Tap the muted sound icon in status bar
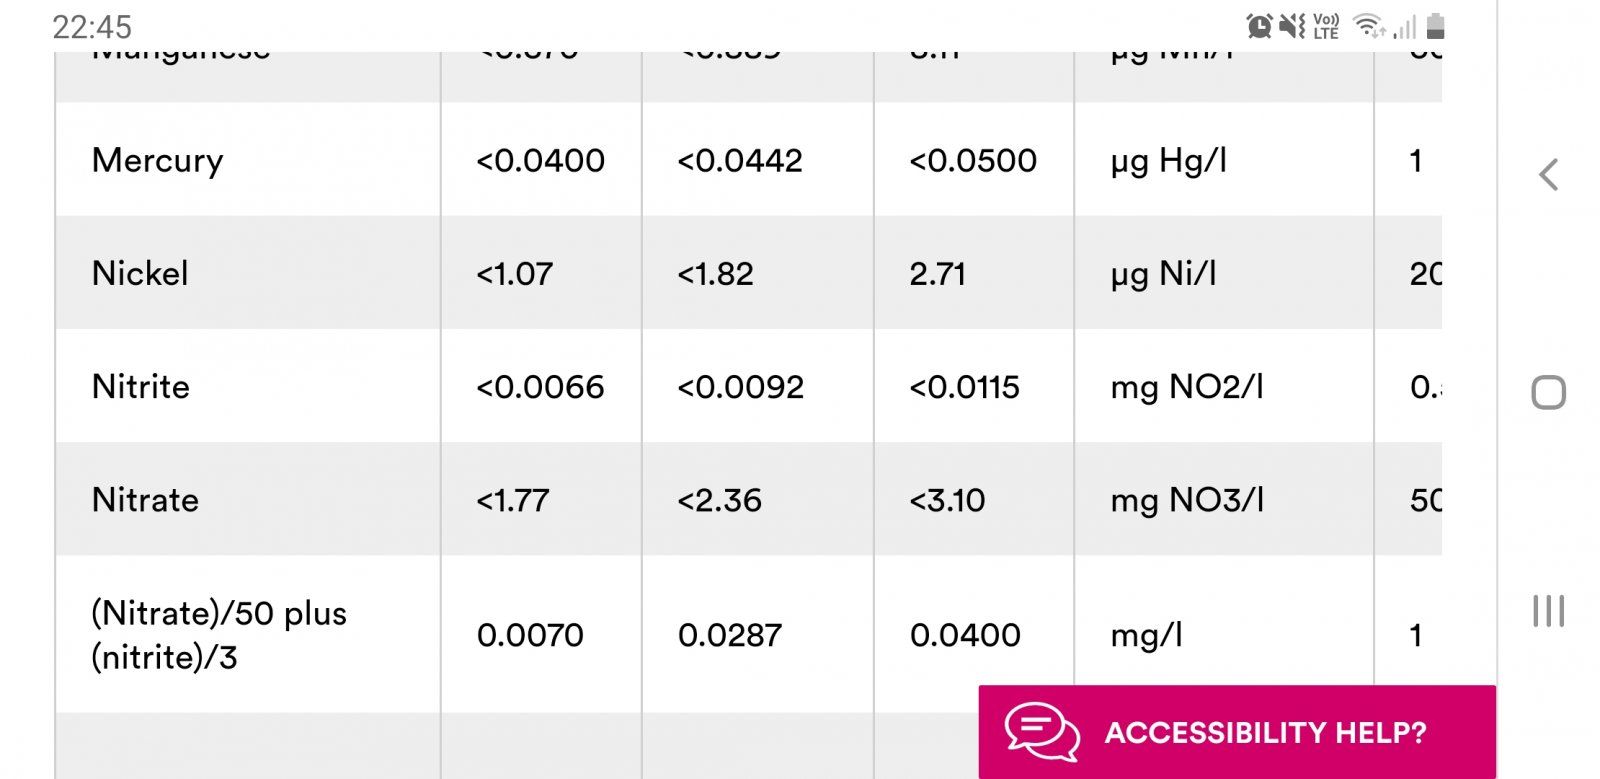 1292,26
